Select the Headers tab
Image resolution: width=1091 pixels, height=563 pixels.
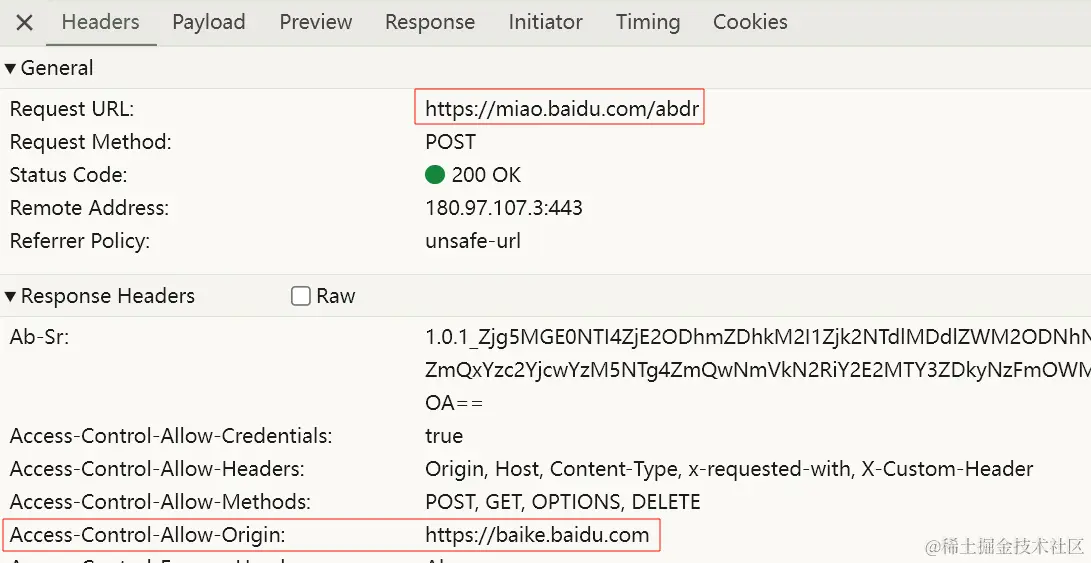(x=101, y=22)
